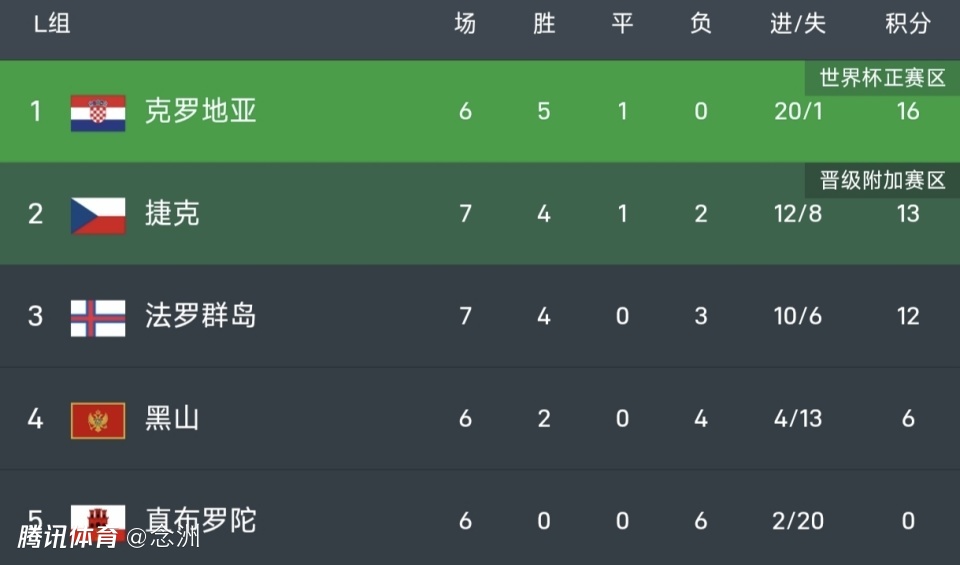Click the 晋级附加赛区 label badge
Image resolution: width=960 pixels, height=565 pixels.
[x=882, y=181]
